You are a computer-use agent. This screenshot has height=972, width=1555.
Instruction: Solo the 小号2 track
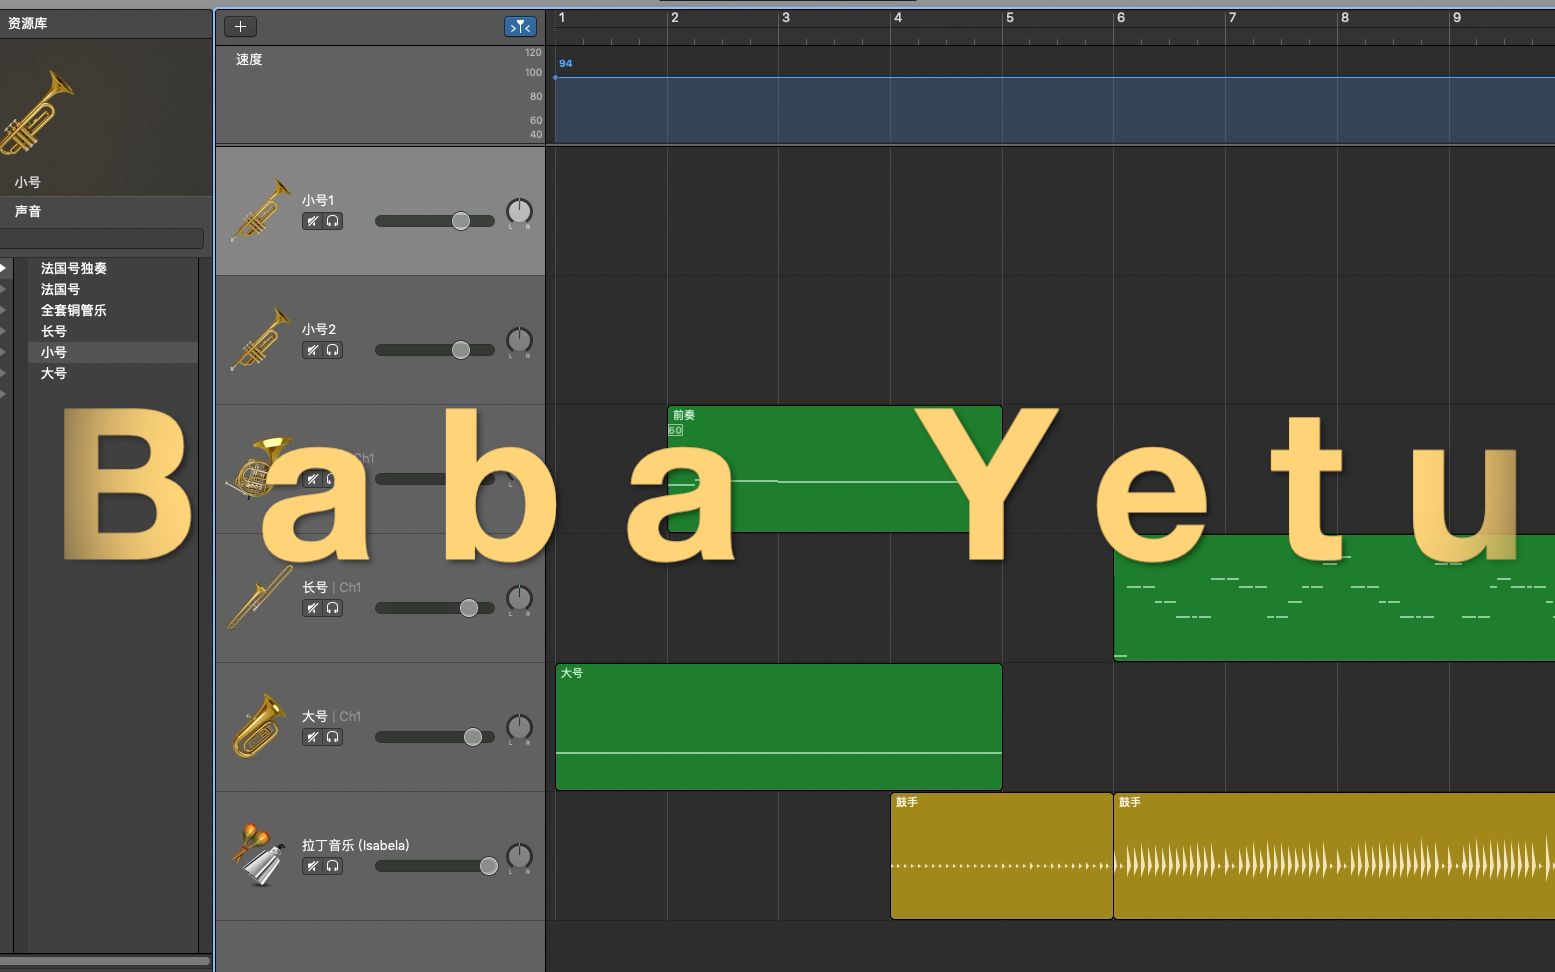[x=332, y=350]
